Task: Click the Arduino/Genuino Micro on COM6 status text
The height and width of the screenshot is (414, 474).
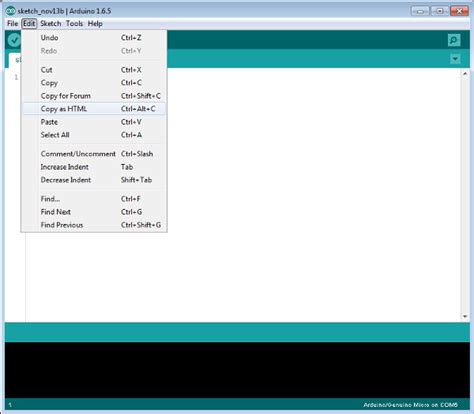Action: coord(410,405)
